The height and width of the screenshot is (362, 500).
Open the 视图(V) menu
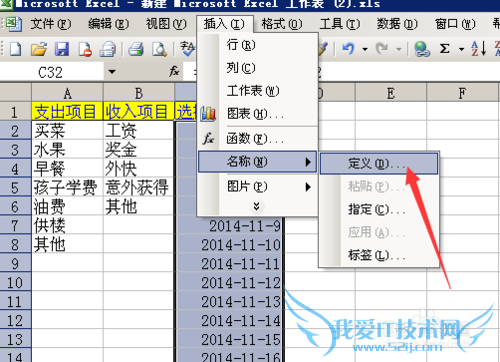click(166, 24)
